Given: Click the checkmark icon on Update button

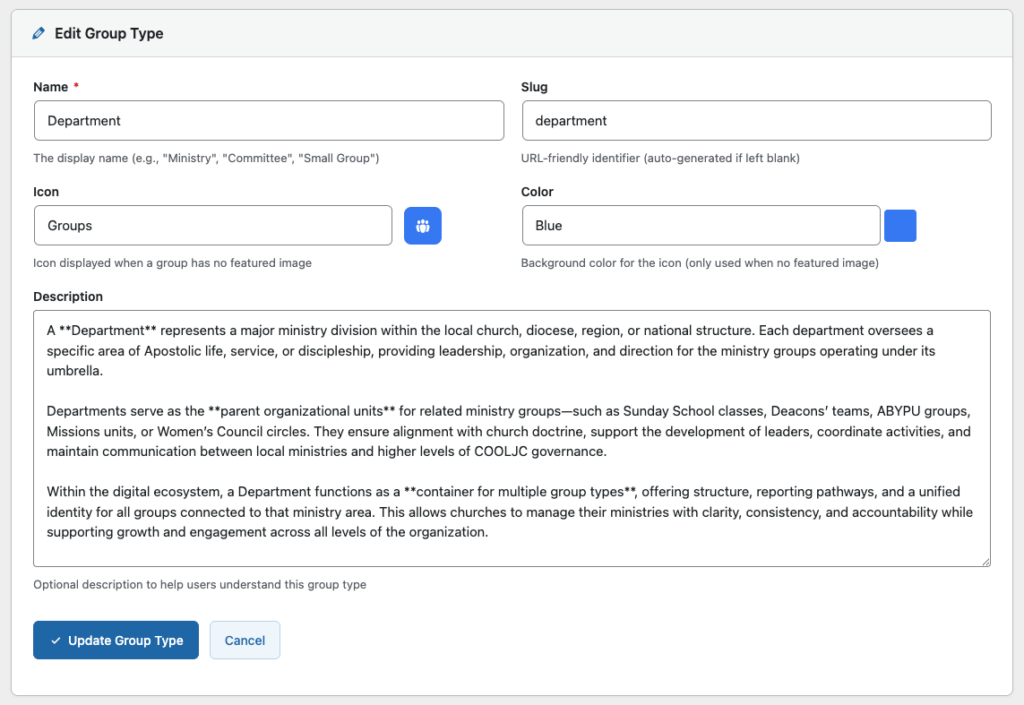Looking at the screenshot, I should click(x=56, y=641).
